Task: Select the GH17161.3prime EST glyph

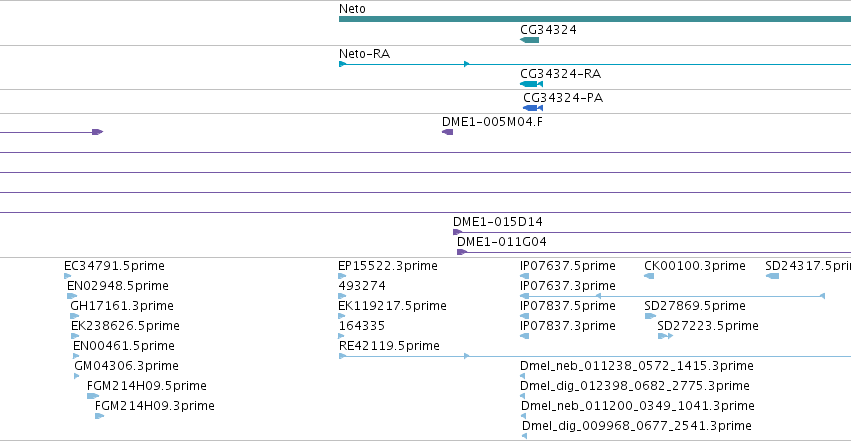Action: tap(74, 316)
